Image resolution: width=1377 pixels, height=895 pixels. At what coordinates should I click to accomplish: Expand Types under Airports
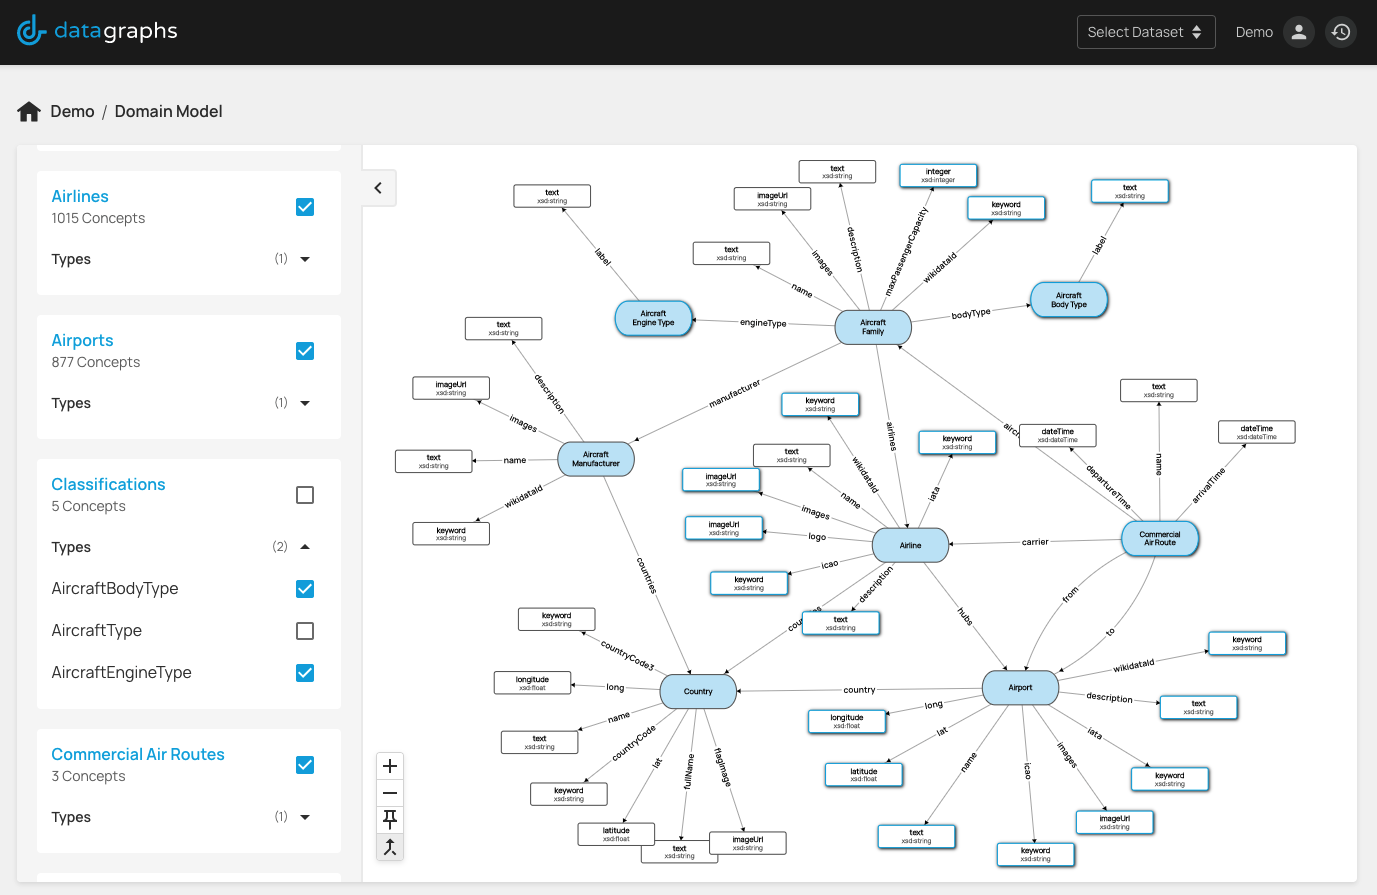click(x=304, y=403)
